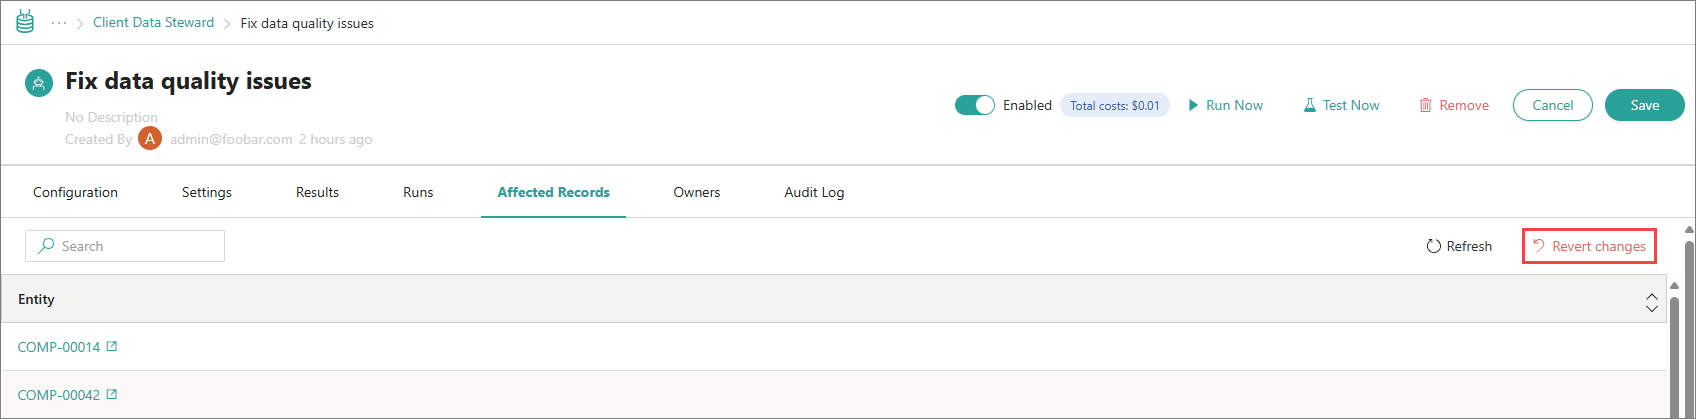1696x419 pixels.
Task: Open the external link icon beside COMP-00014
Action: (112, 347)
